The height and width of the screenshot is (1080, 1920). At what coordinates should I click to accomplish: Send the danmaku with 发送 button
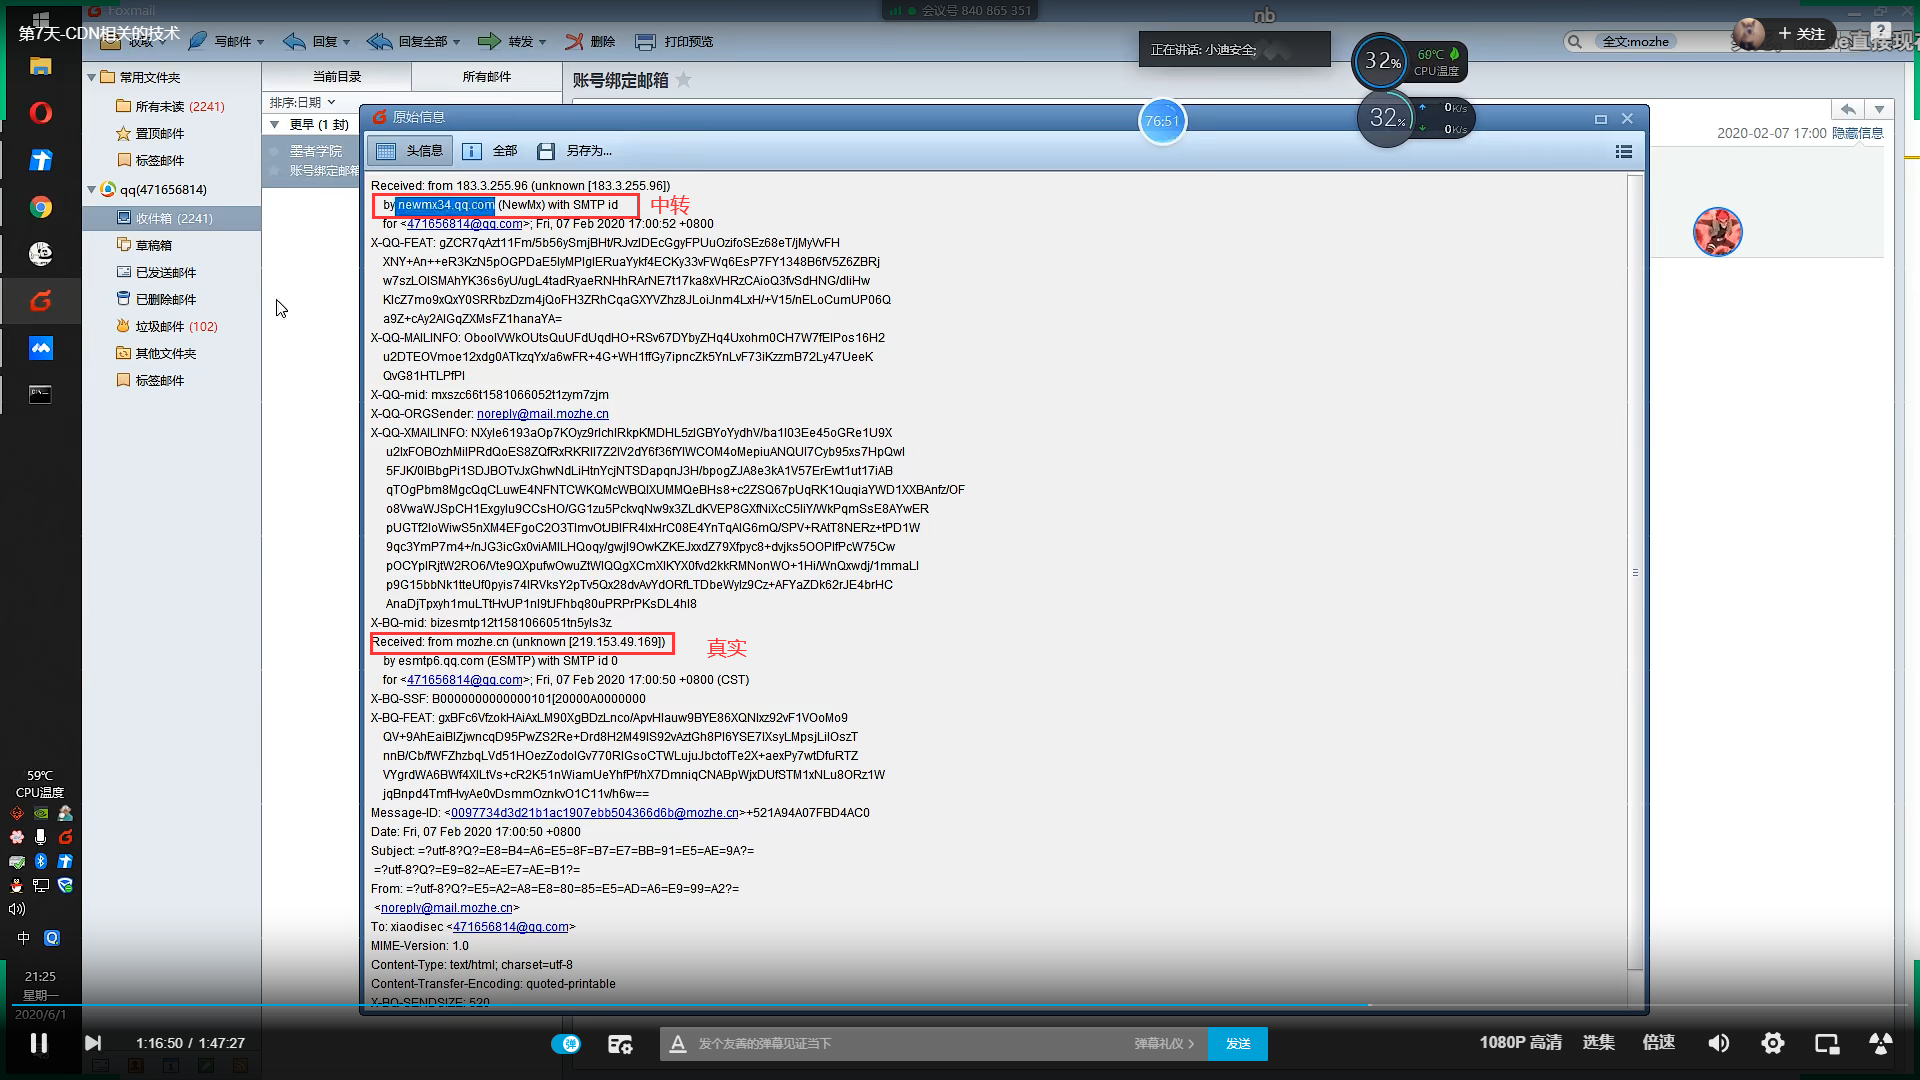(x=1238, y=1043)
